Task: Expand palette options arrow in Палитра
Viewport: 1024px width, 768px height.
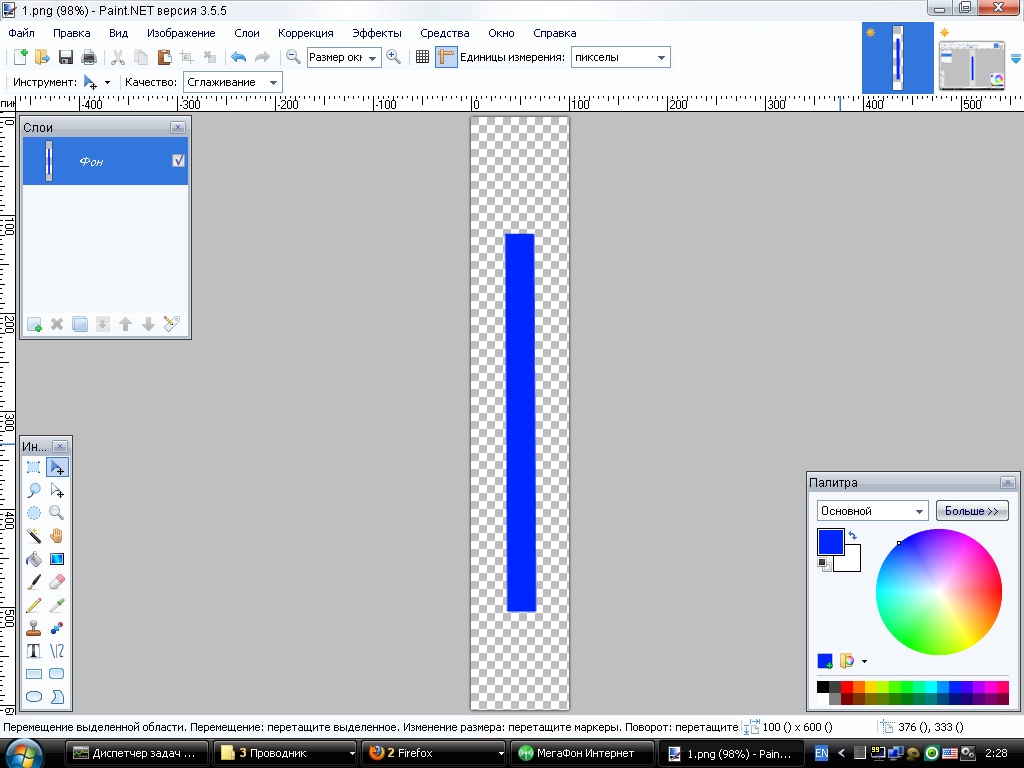Action: (x=864, y=662)
